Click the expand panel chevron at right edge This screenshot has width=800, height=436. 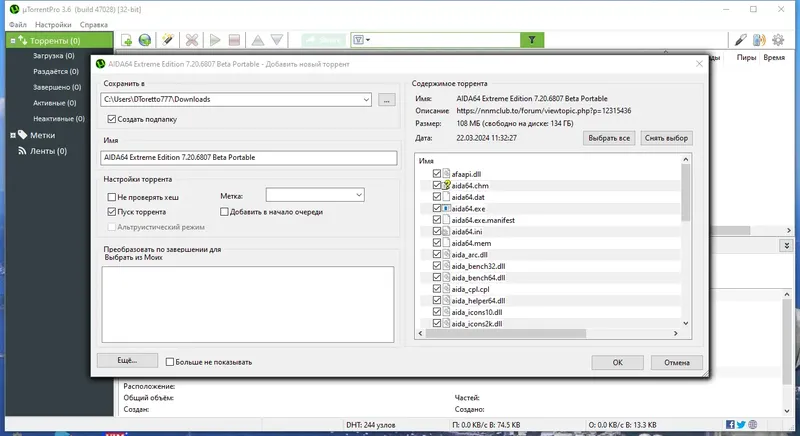tap(786, 246)
